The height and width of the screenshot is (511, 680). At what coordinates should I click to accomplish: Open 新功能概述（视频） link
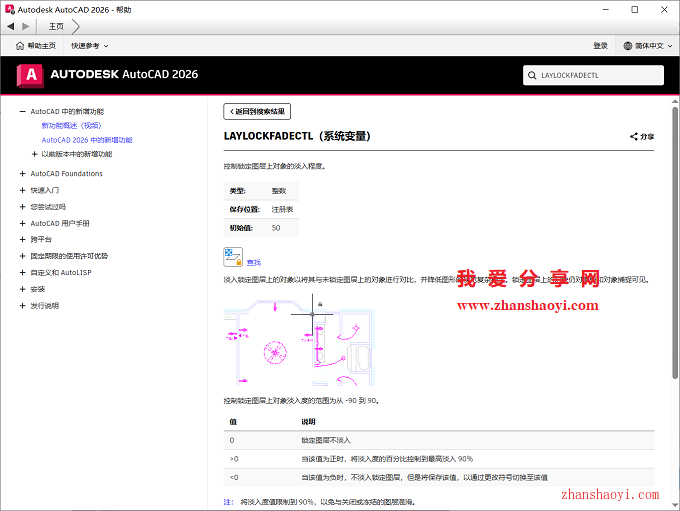pos(72,125)
